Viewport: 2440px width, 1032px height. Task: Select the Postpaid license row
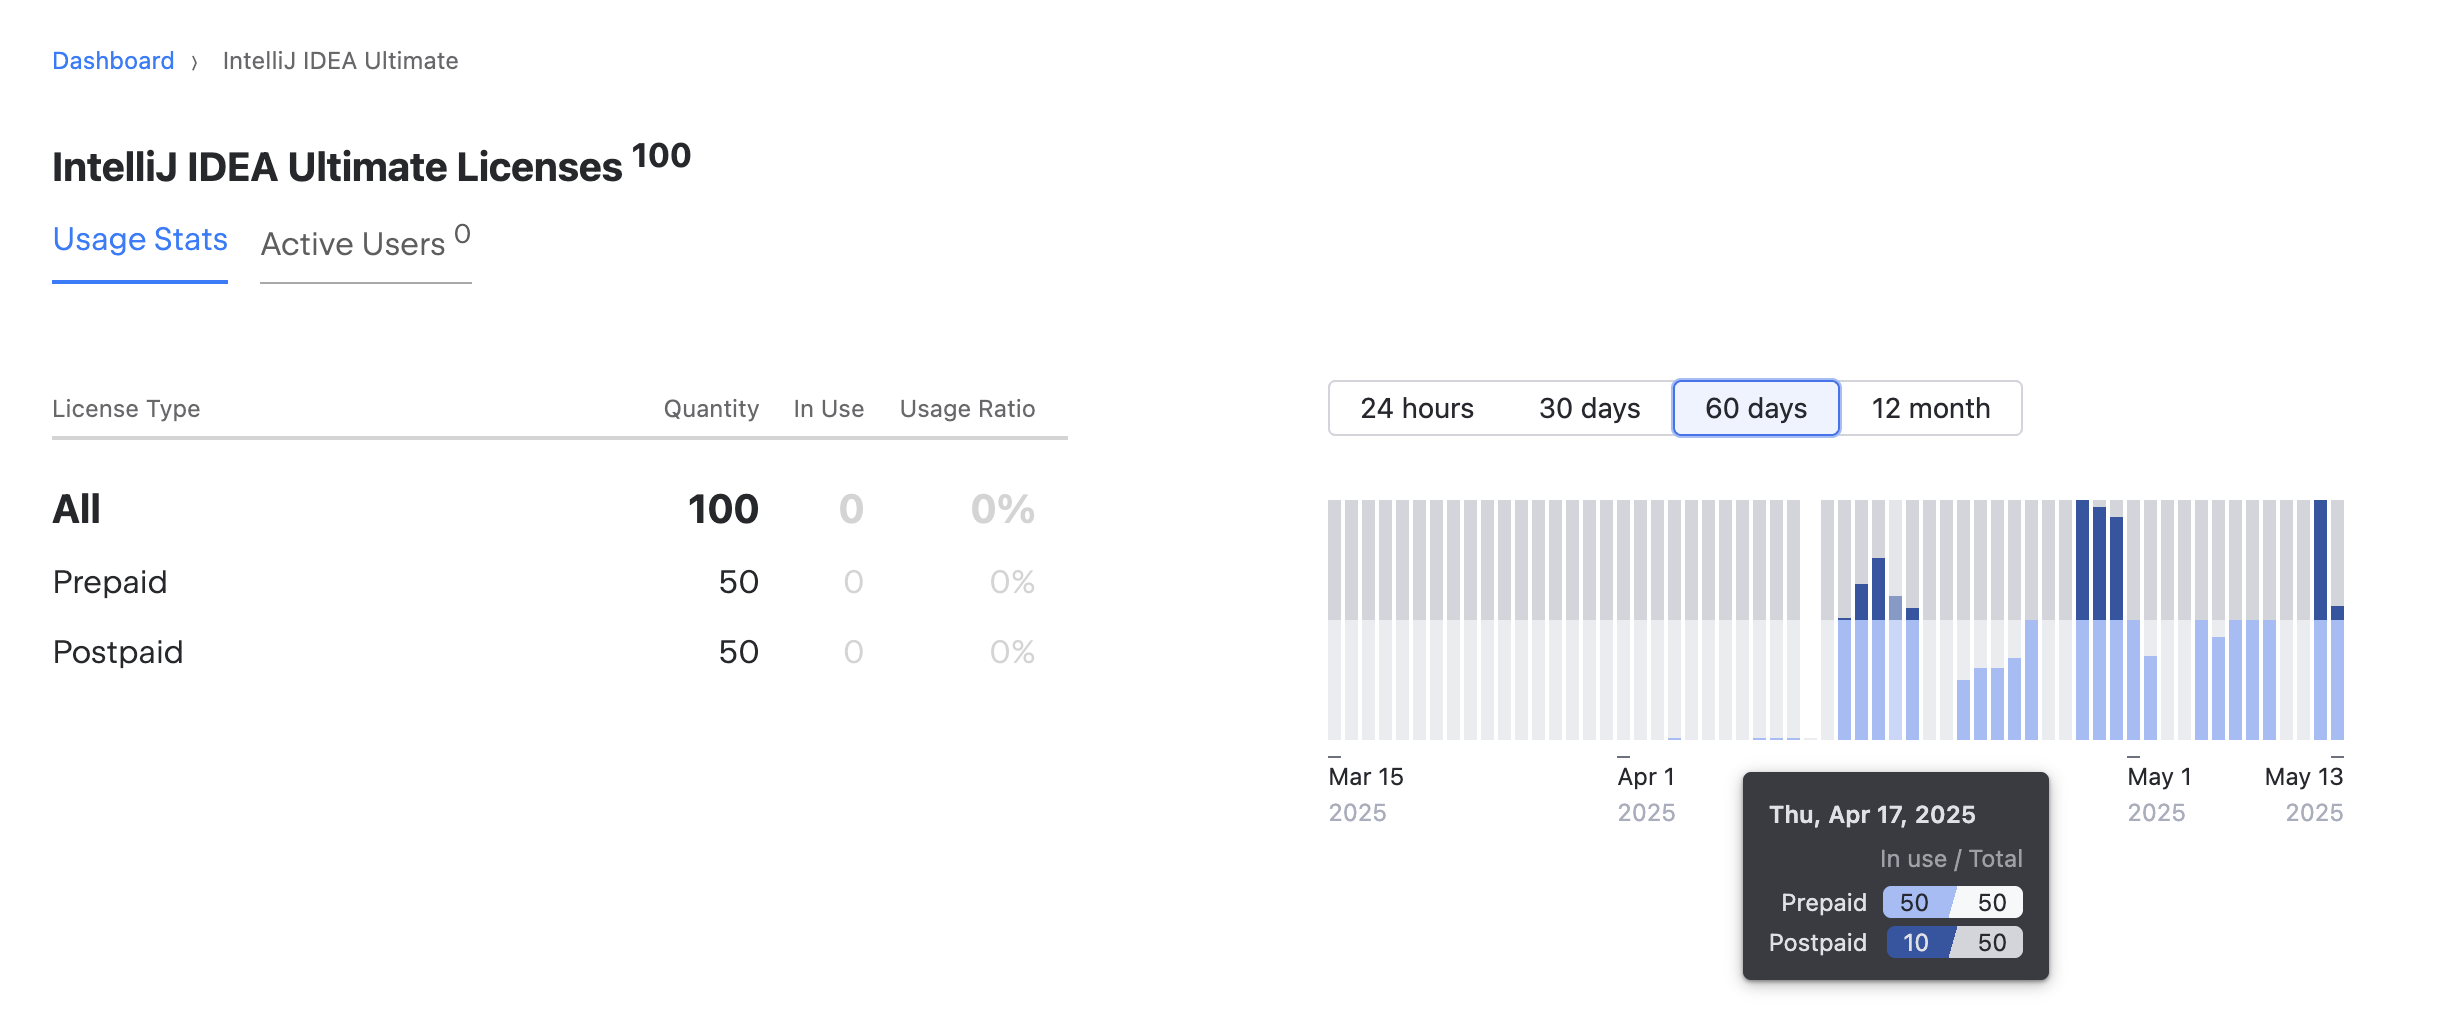[x=118, y=651]
